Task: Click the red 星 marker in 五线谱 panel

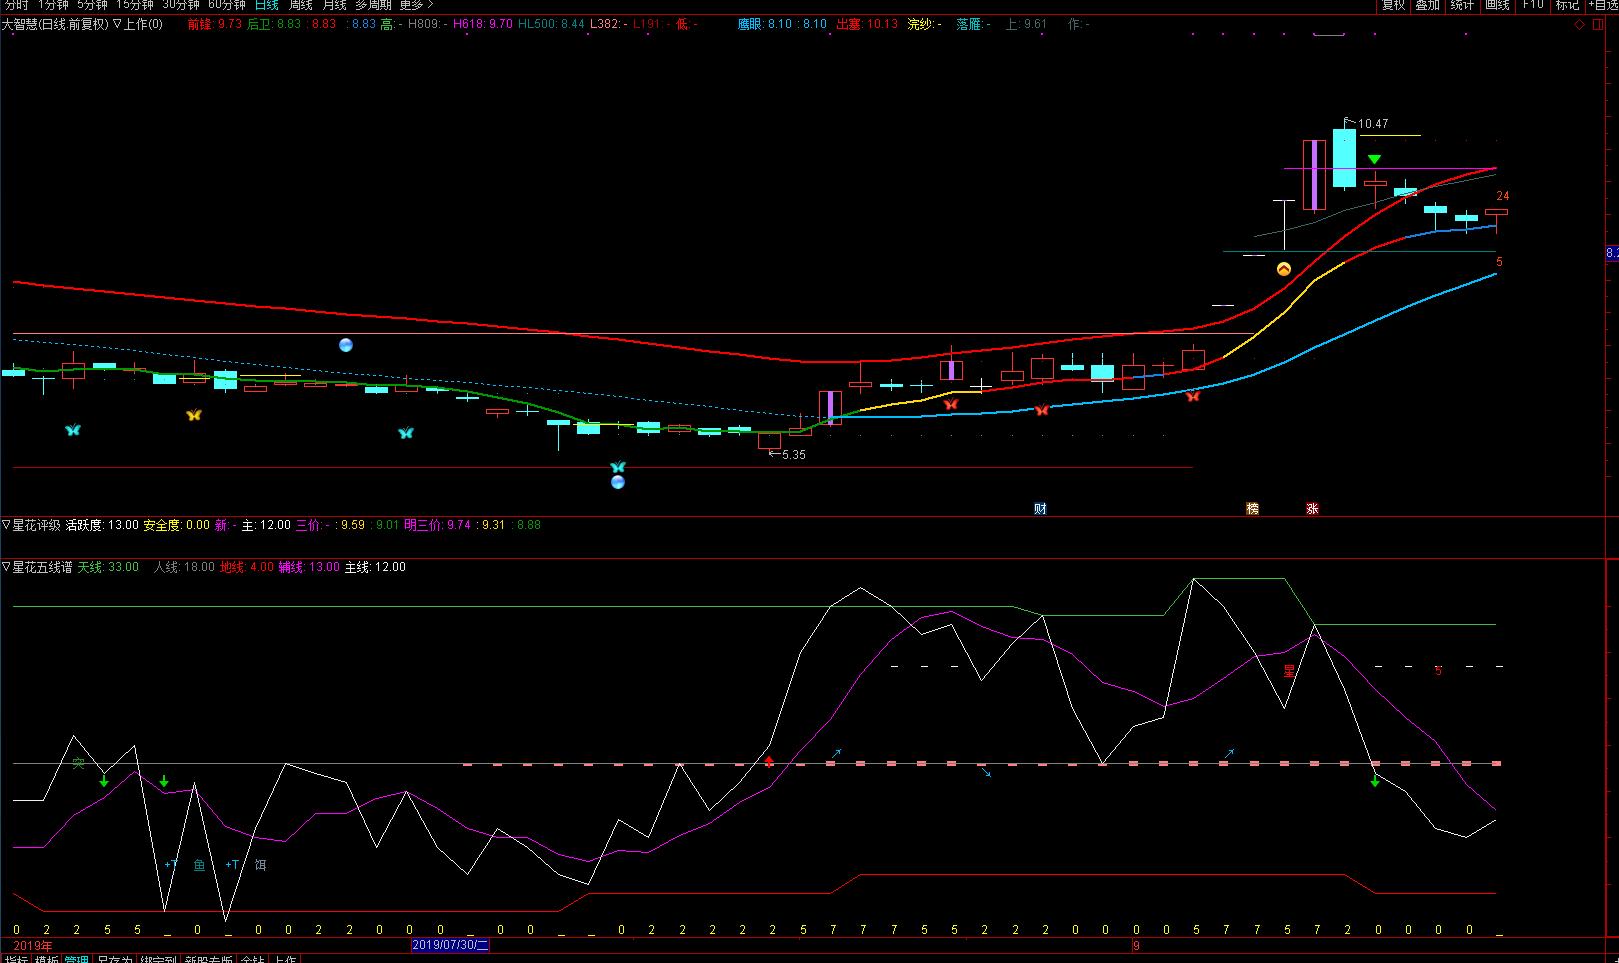Action: coord(1288,671)
